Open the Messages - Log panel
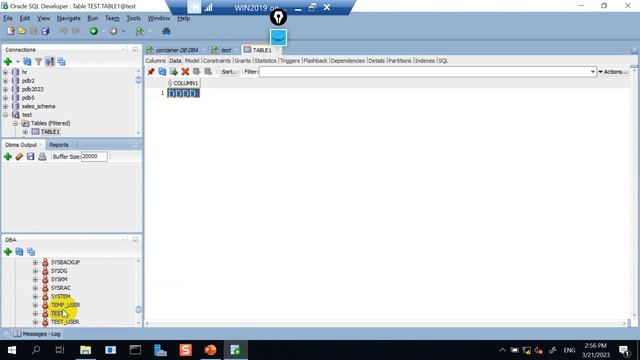Viewport: 640px width, 360px height. click(37, 334)
